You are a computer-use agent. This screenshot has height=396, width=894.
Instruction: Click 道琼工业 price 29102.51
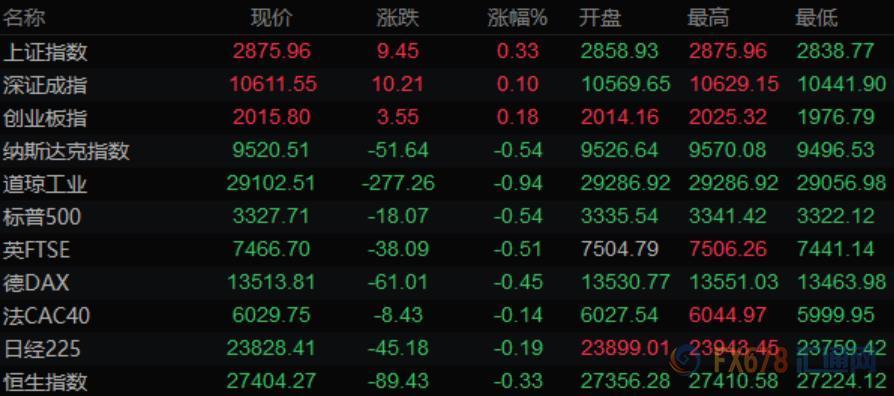(x=271, y=183)
